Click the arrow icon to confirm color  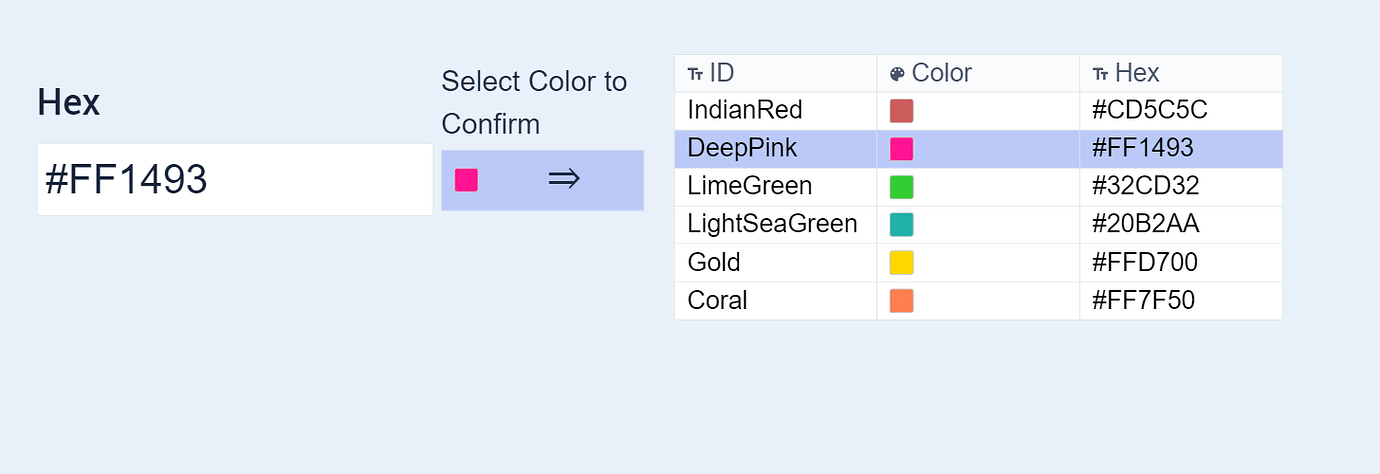point(564,180)
